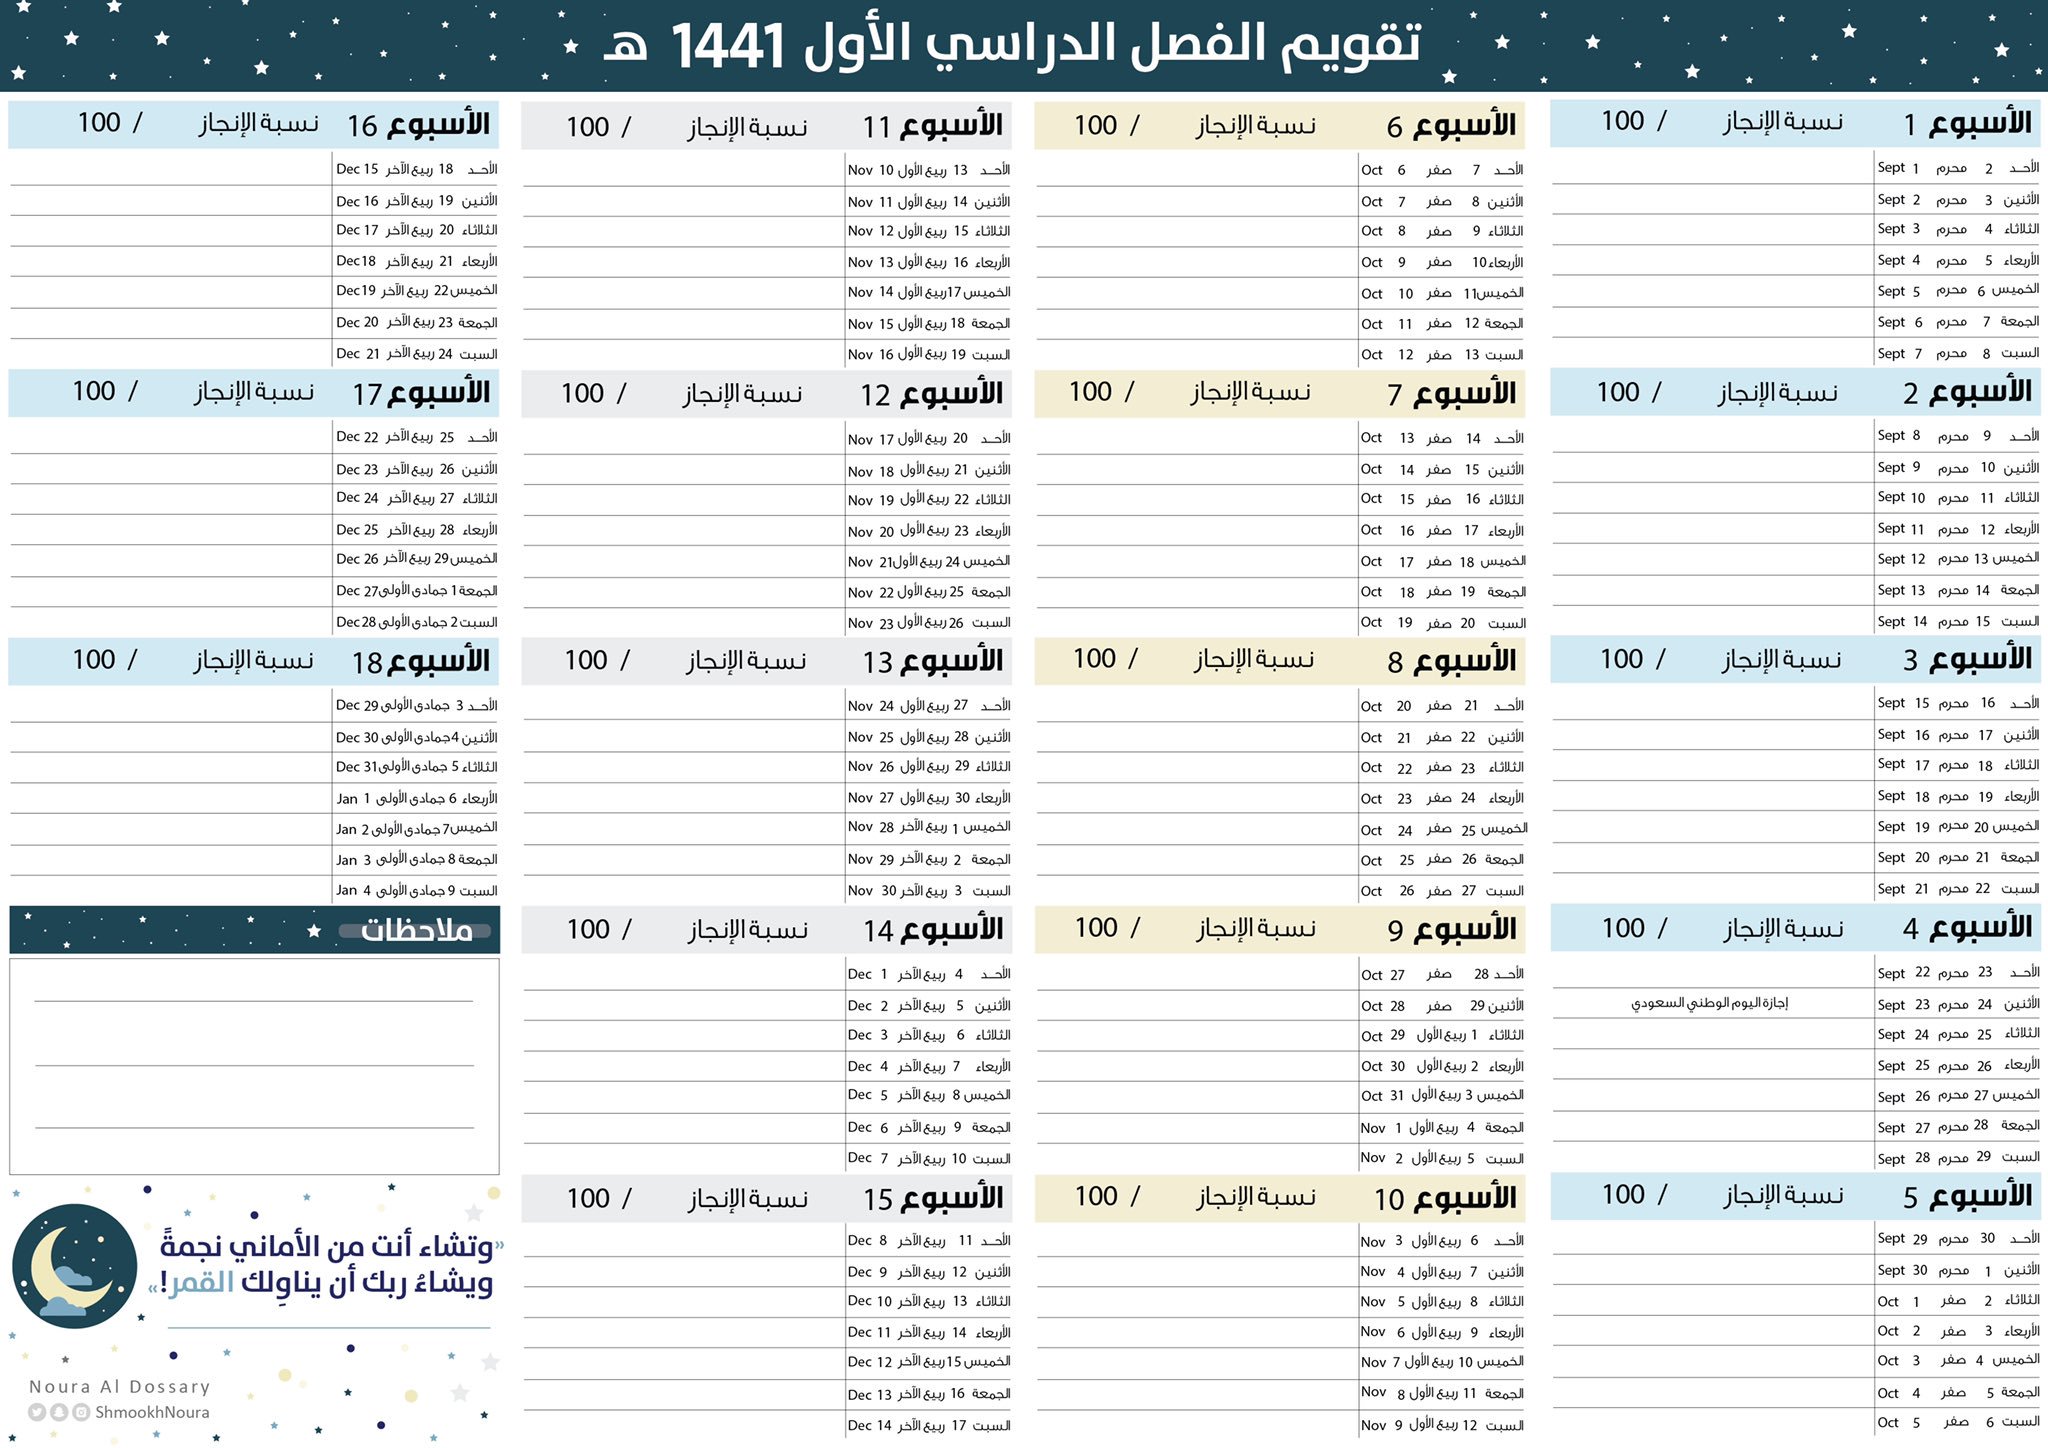Click the Oct 31 Thursday row
The height and width of the screenshot is (1448, 2048).
pos(1441,1096)
